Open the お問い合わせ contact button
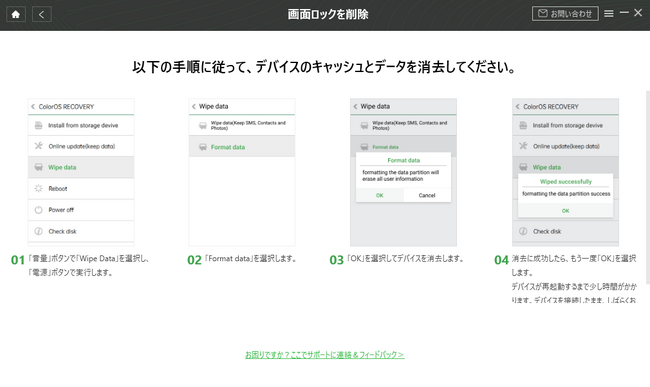Screen dimensions: 650x387 (x=565, y=14)
